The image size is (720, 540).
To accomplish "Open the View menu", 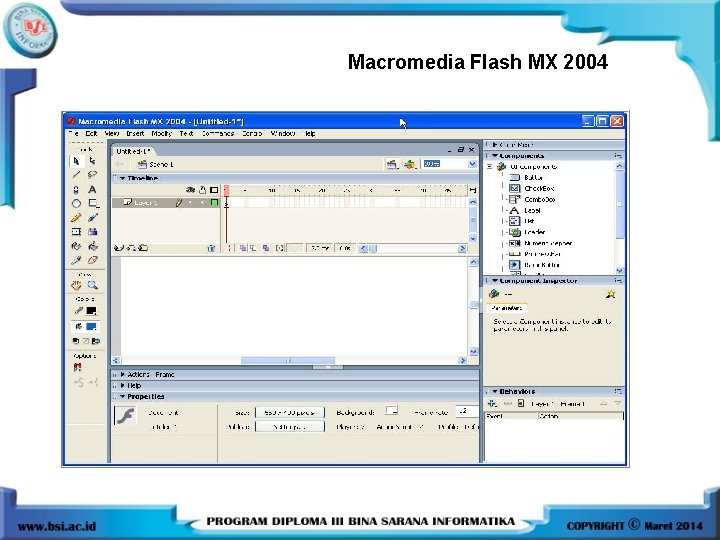I will (x=112, y=134).
